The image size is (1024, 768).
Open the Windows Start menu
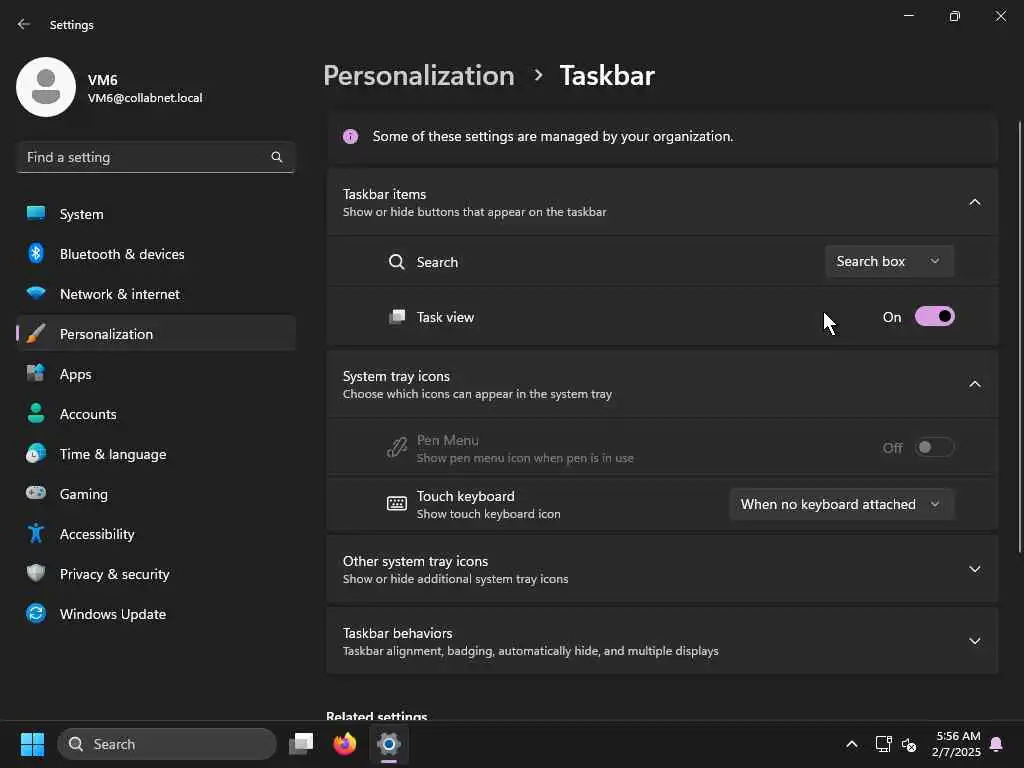(x=32, y=744)
